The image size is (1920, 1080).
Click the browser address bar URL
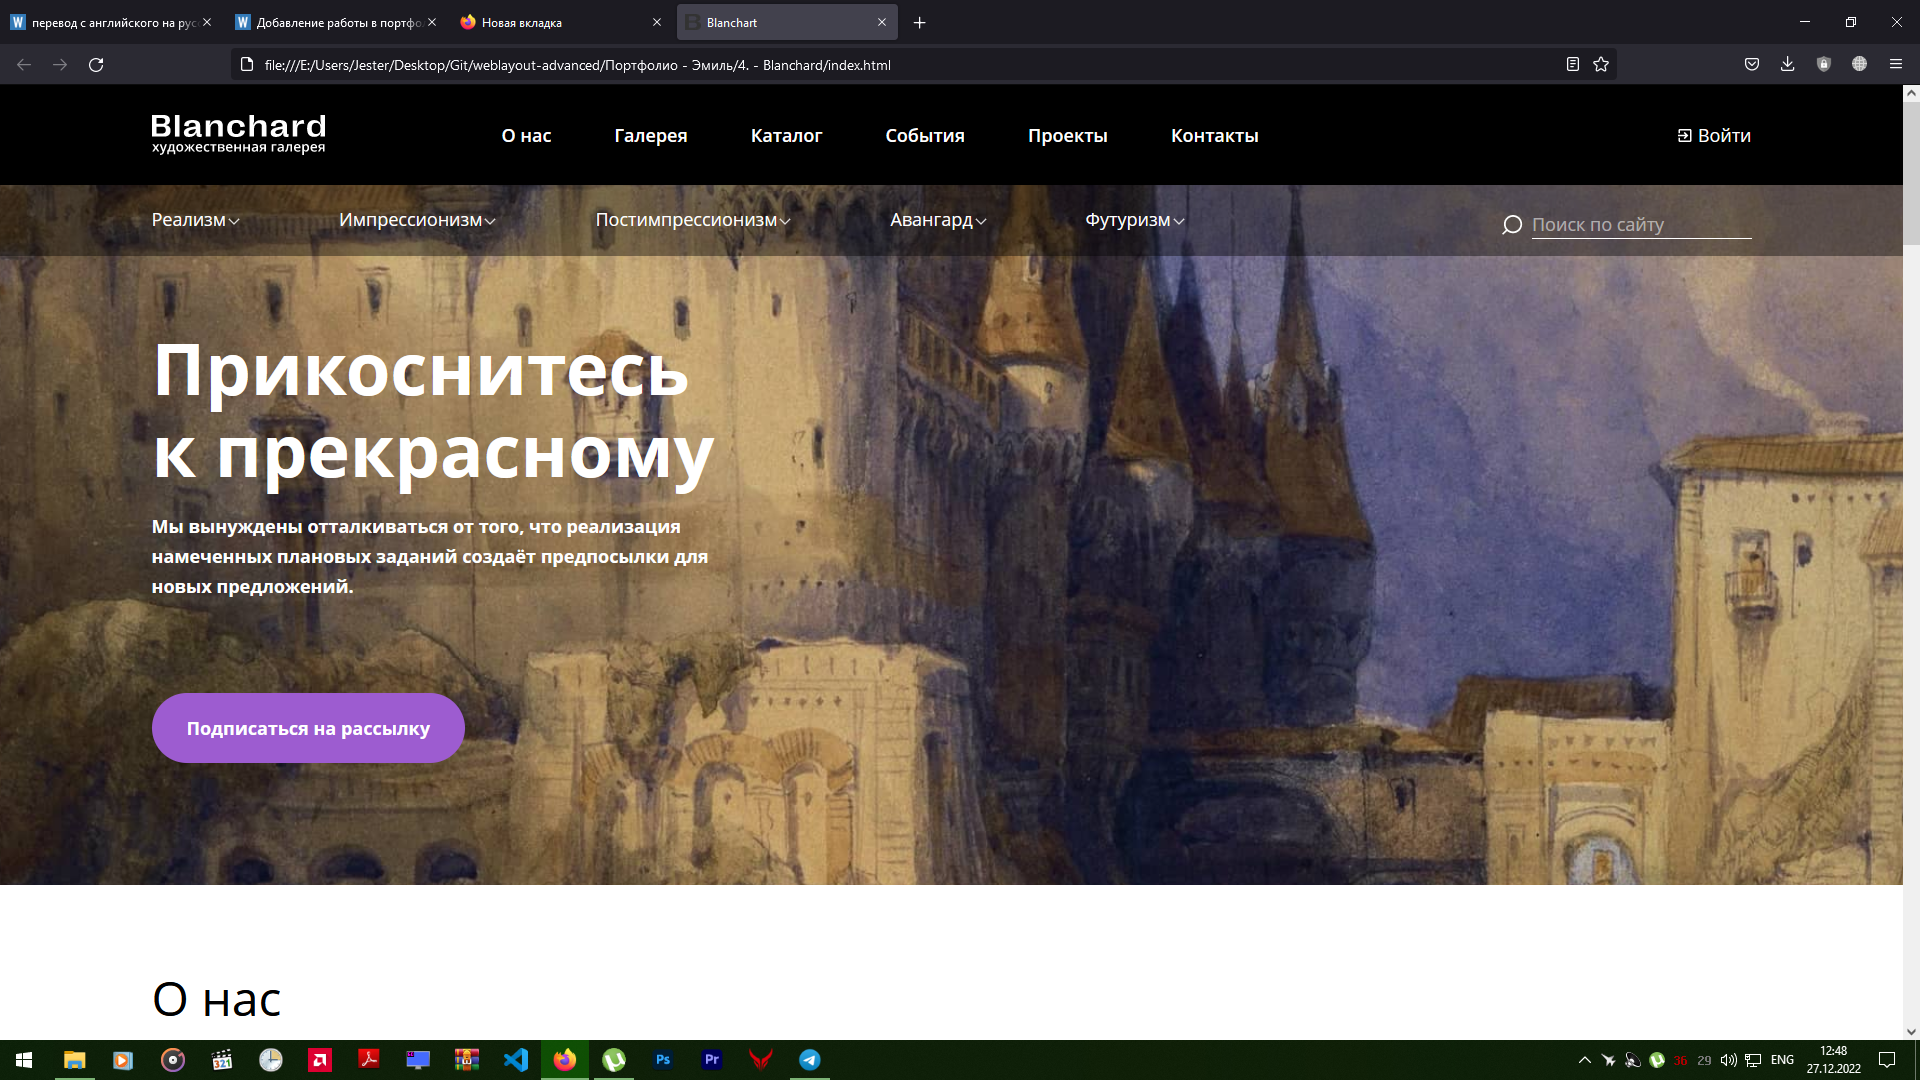tap(577, 65)
